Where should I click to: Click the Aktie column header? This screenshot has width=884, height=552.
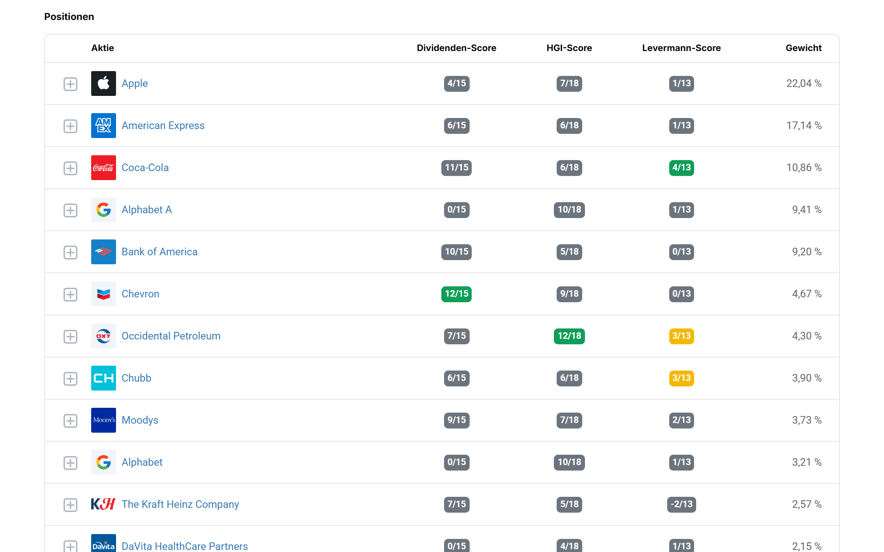coord(103,48)
